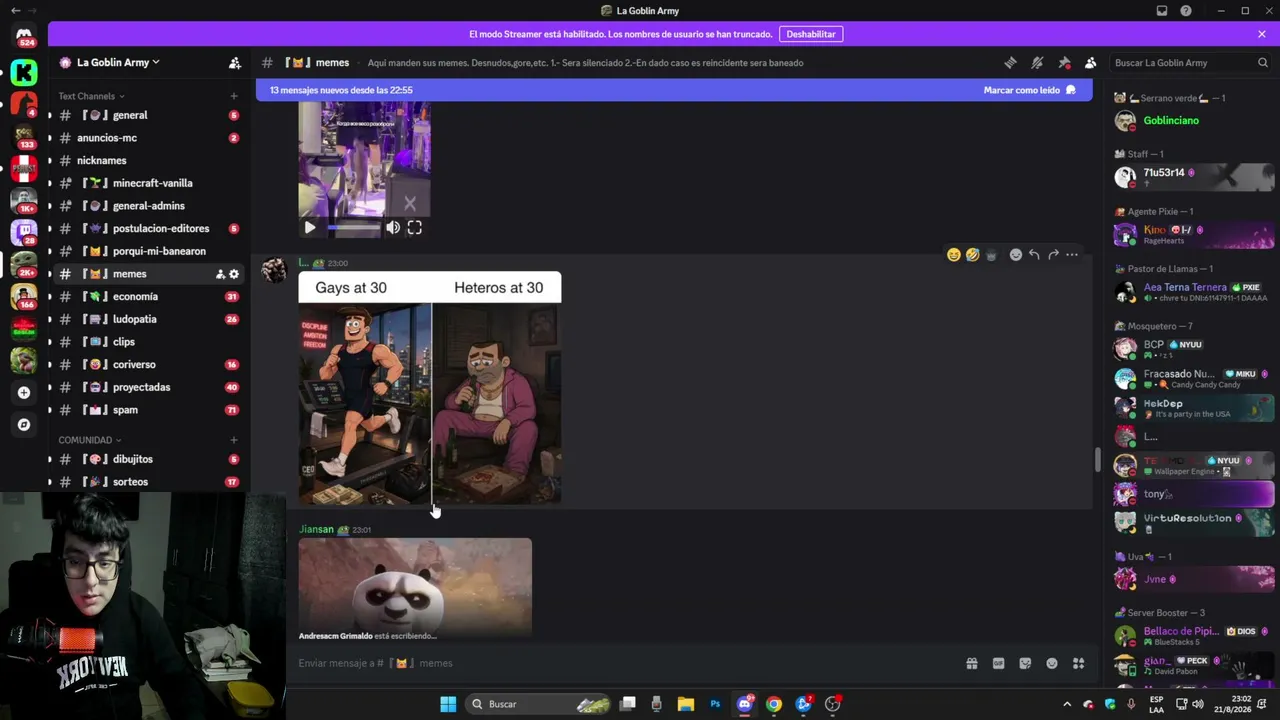Open the emoji picker in message bar
The height and width of the screenshot is (720, 1280).
click(1052, 663)
